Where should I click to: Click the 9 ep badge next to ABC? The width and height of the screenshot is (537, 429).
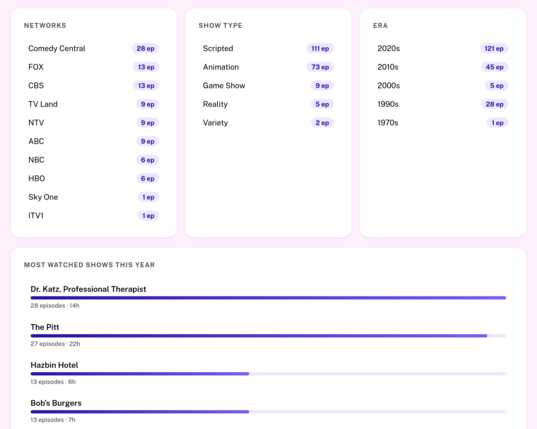[148, 141]
